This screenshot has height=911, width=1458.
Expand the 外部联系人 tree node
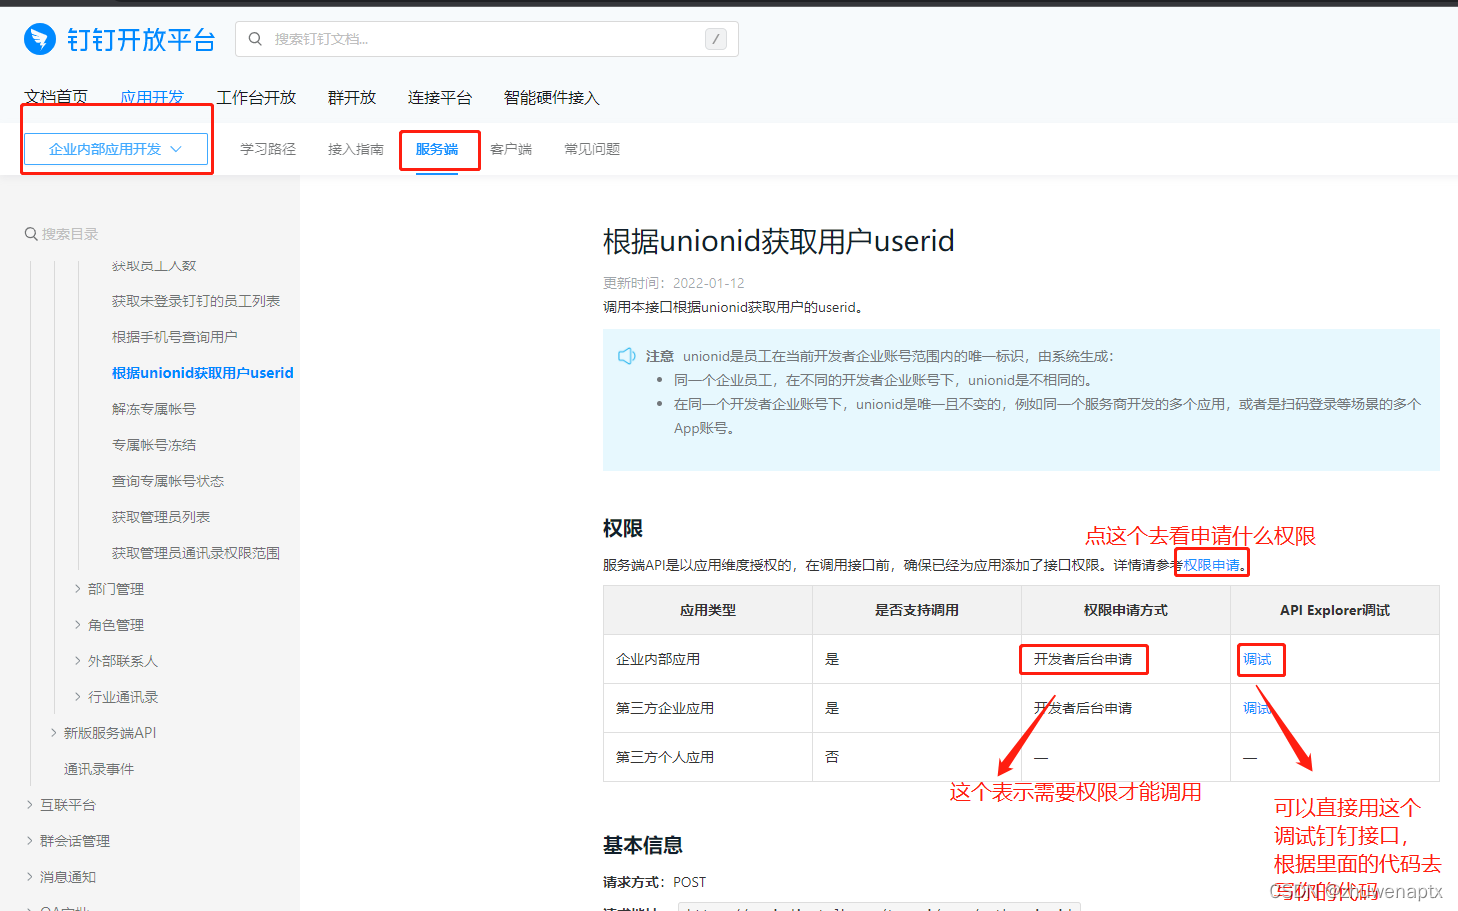tap(78, 661)
